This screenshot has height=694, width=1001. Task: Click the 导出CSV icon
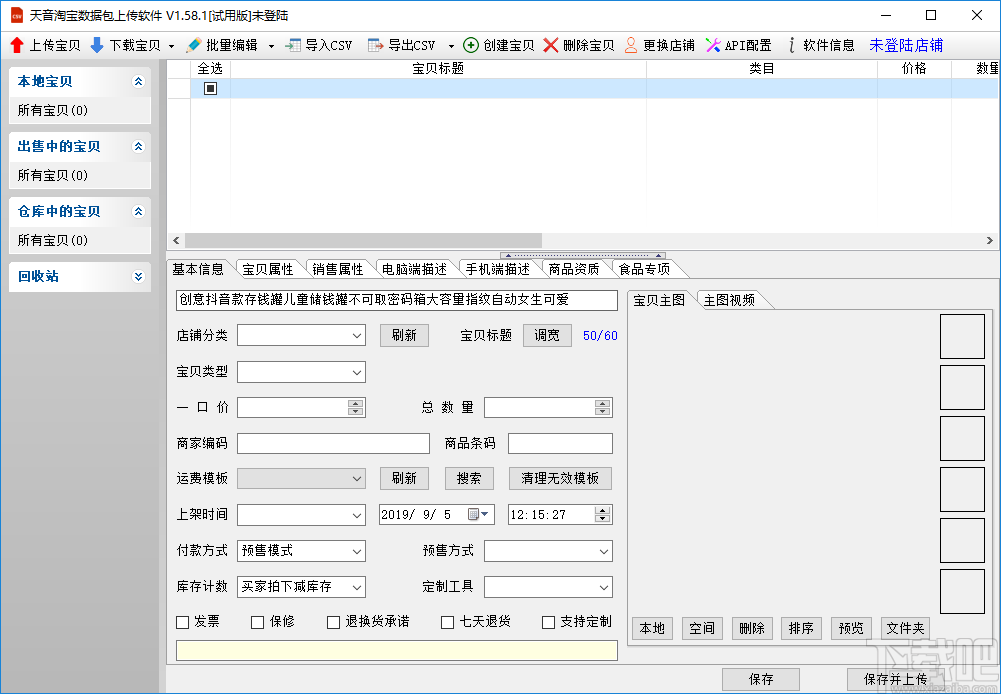(375, 45)
